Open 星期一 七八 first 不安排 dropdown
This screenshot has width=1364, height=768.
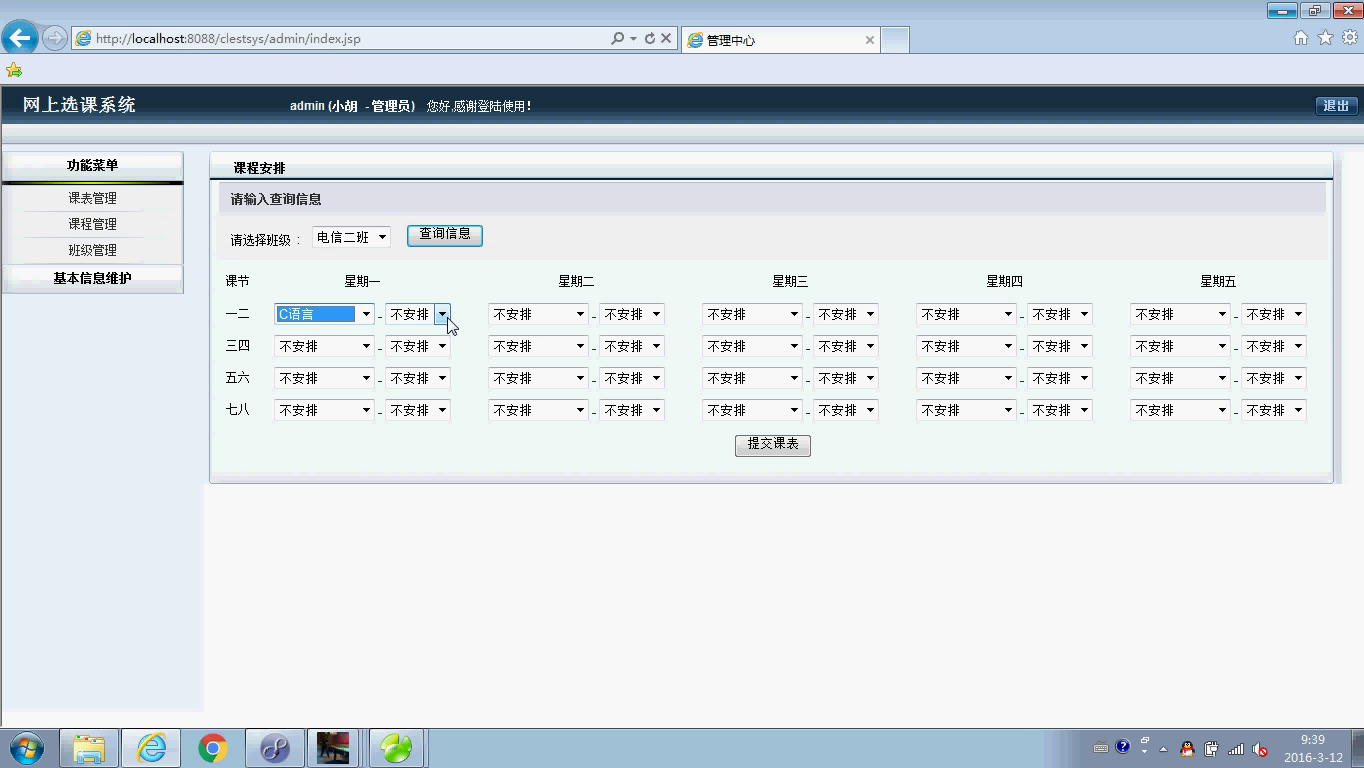click(x=324, y=410)
